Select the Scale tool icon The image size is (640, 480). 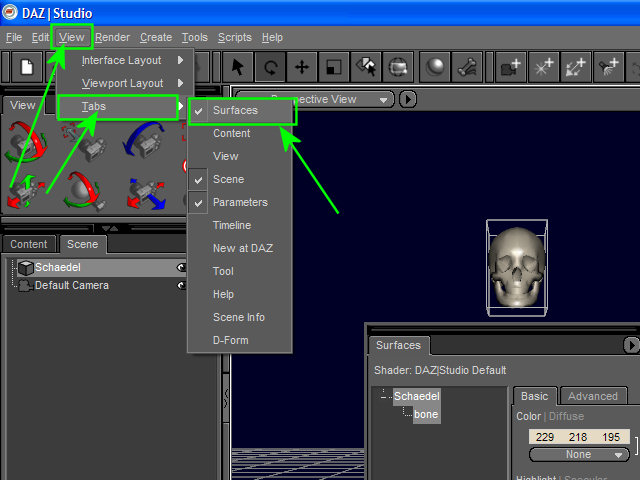[334, 67]
